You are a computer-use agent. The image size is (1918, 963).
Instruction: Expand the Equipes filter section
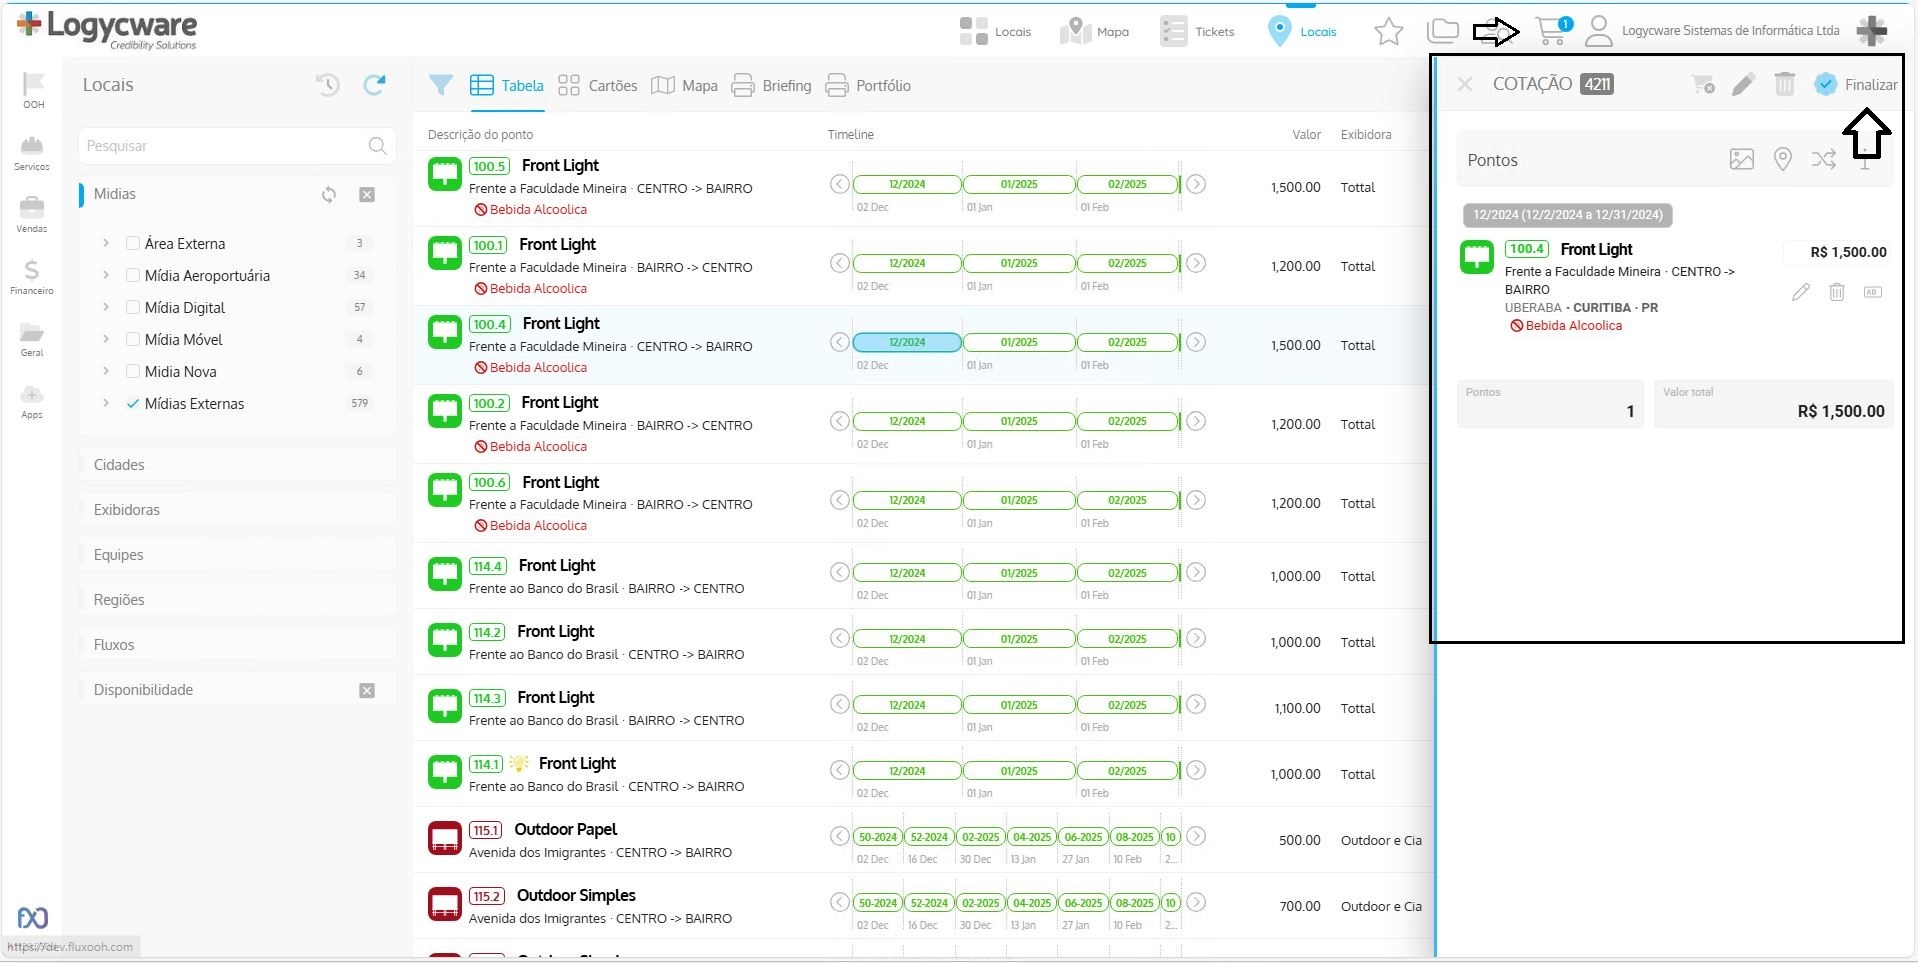(x=237, y=555)
